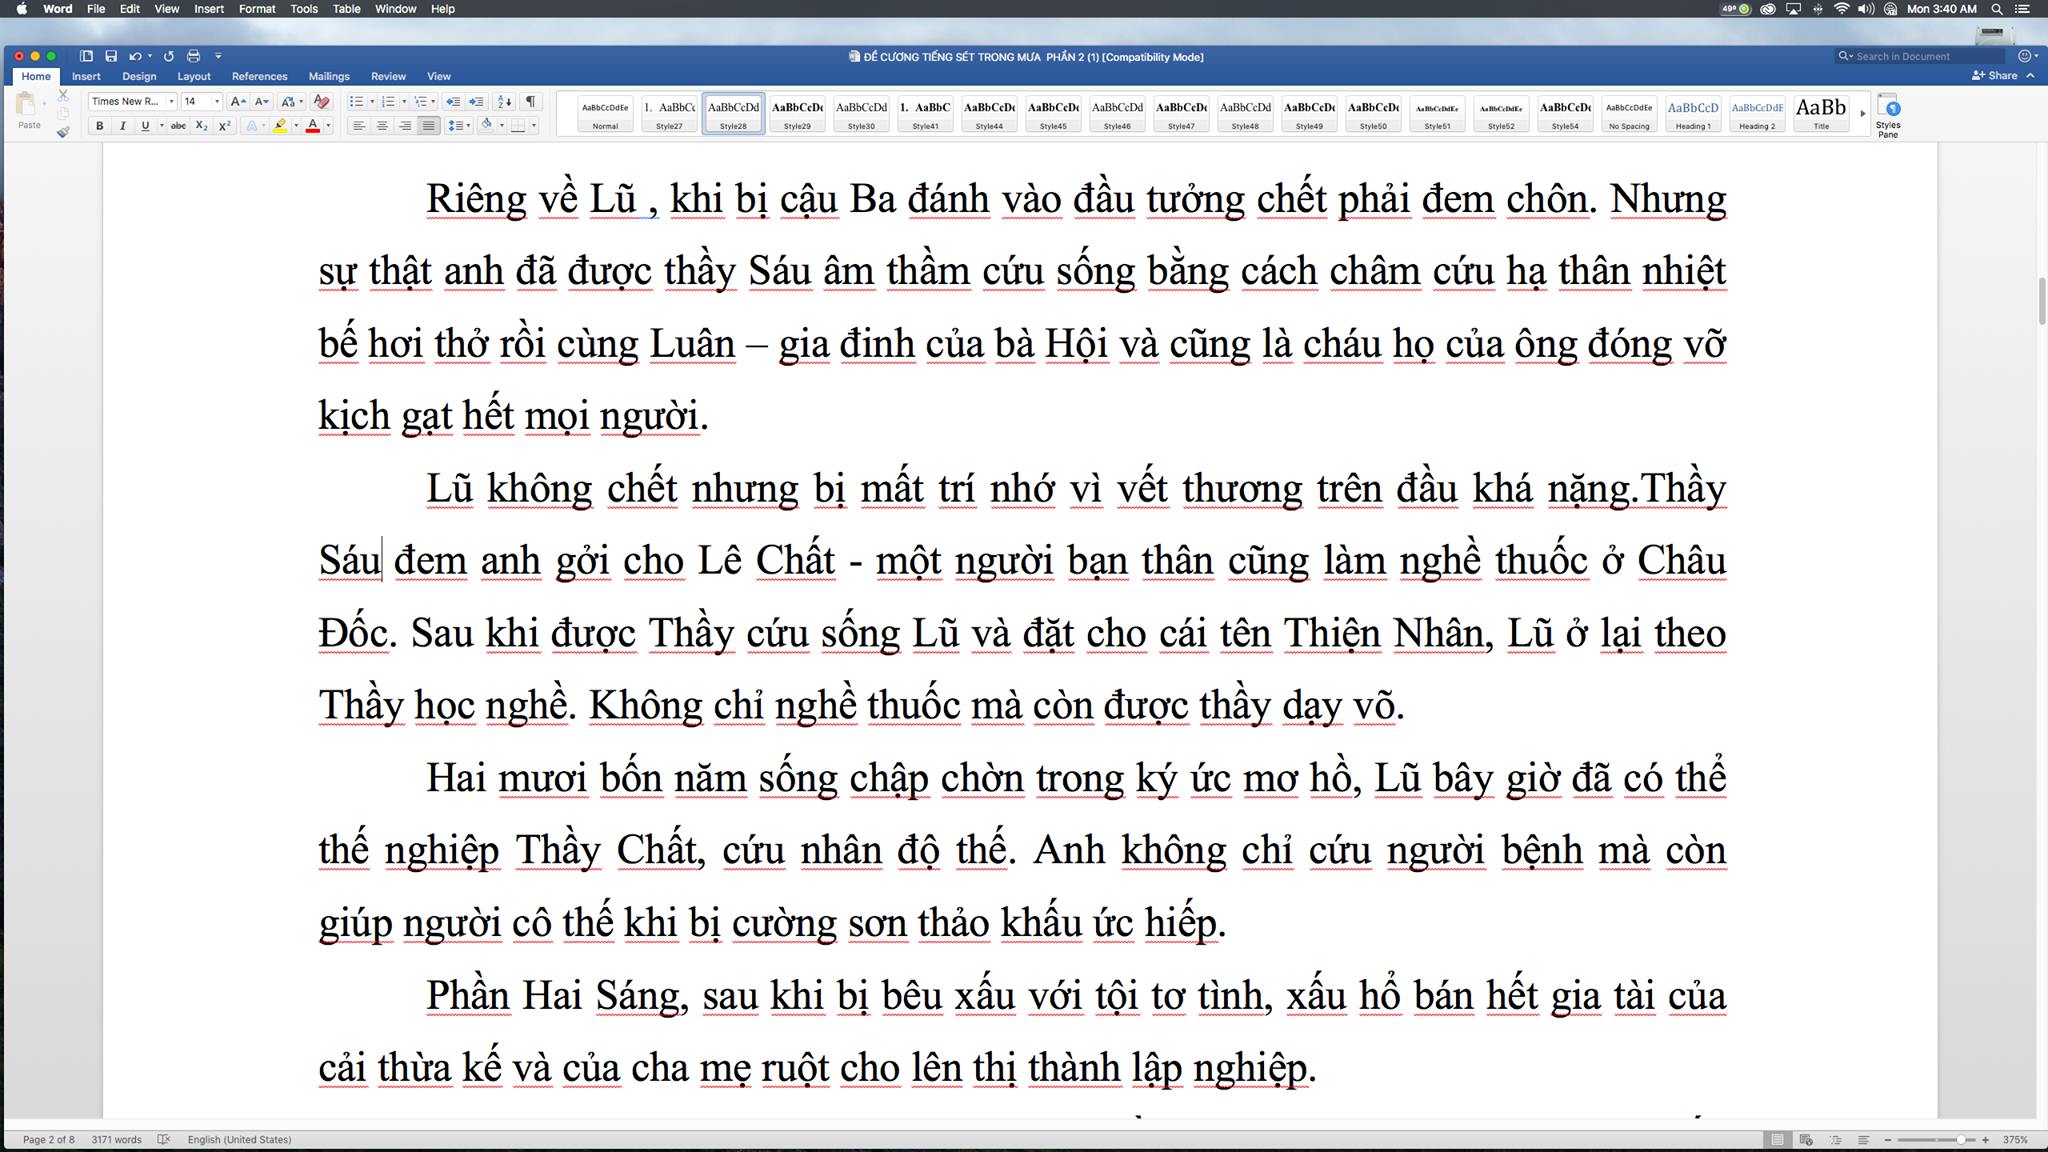Viewport: 2048px width, 1152px height.
Task: Start a numbered list
Action: (x=388, y=101)
